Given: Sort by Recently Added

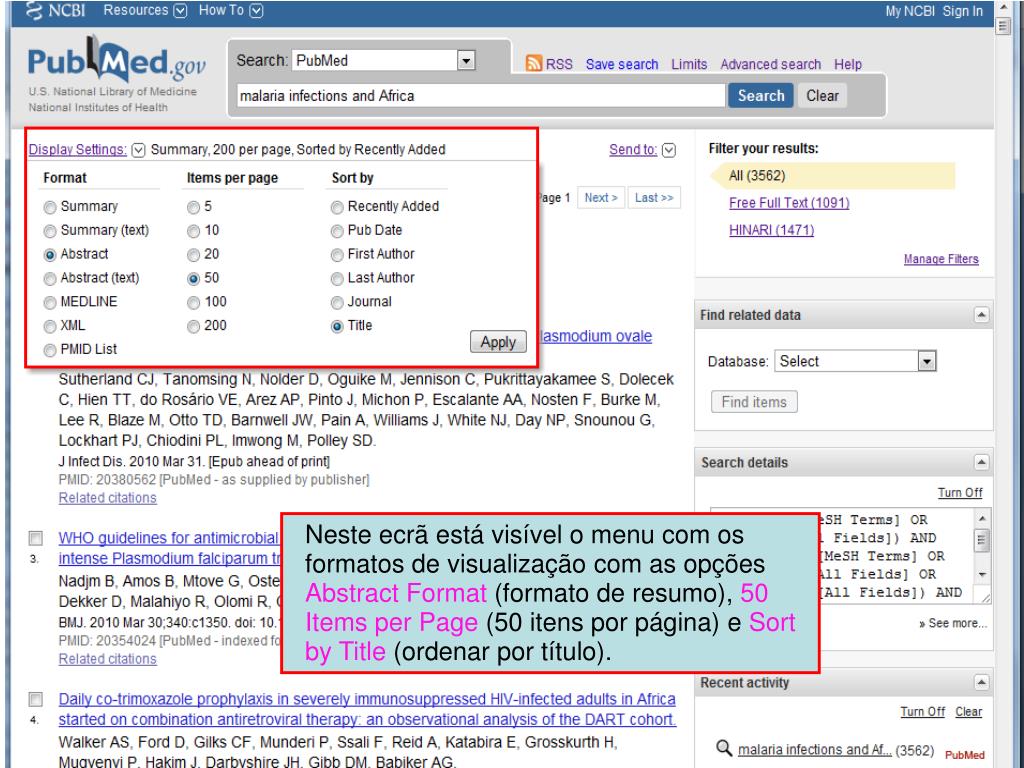Looking at the screenshot, I should point(337,208).
